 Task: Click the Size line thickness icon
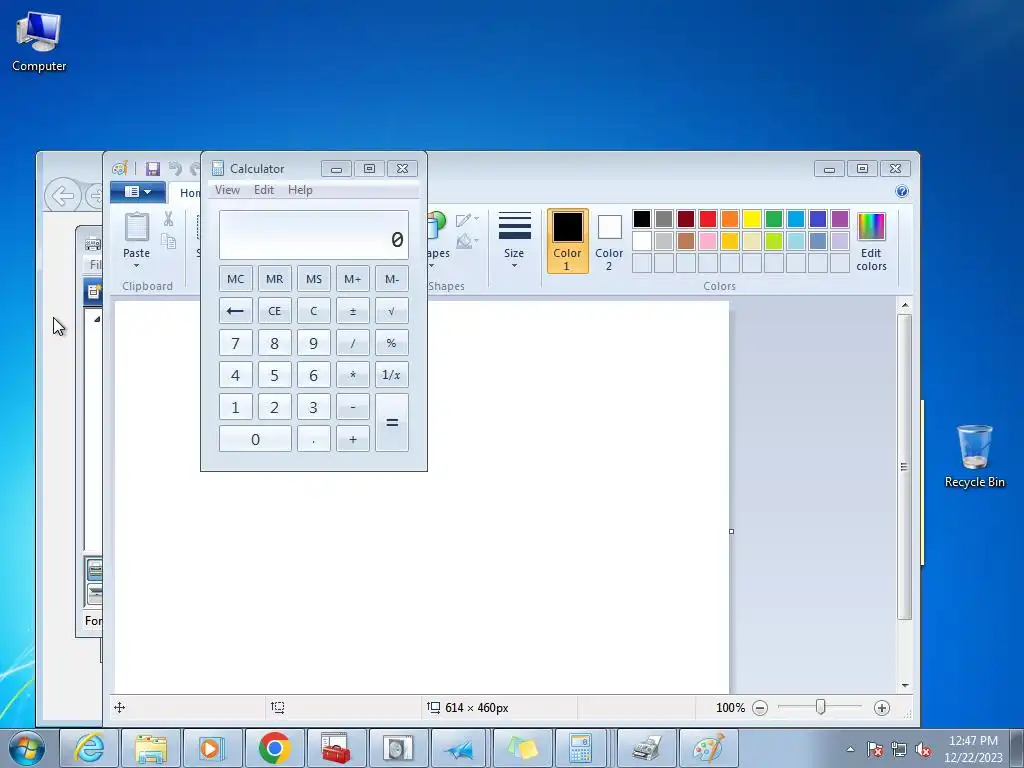pos(514,226)
